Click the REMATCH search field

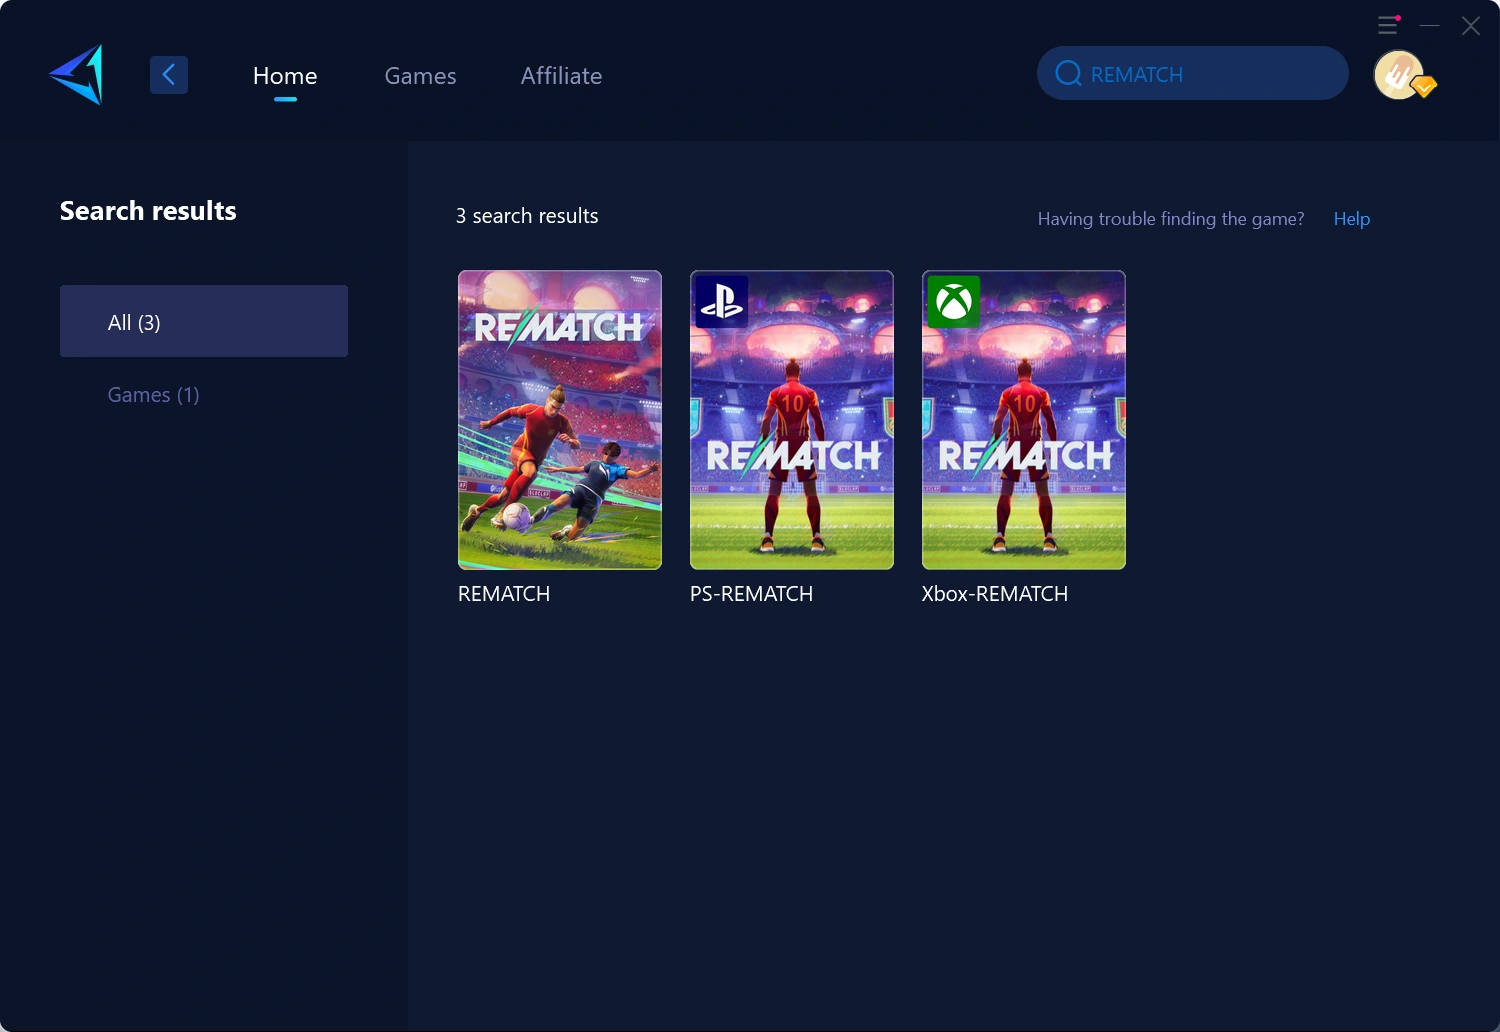(1193, 73)
